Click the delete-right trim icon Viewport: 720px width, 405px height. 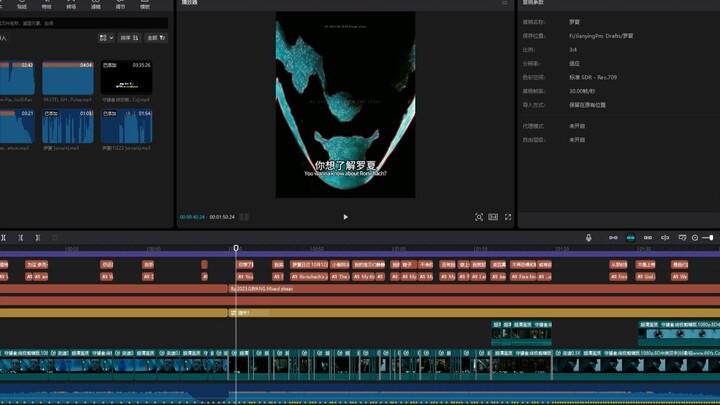tap(38, 237)
